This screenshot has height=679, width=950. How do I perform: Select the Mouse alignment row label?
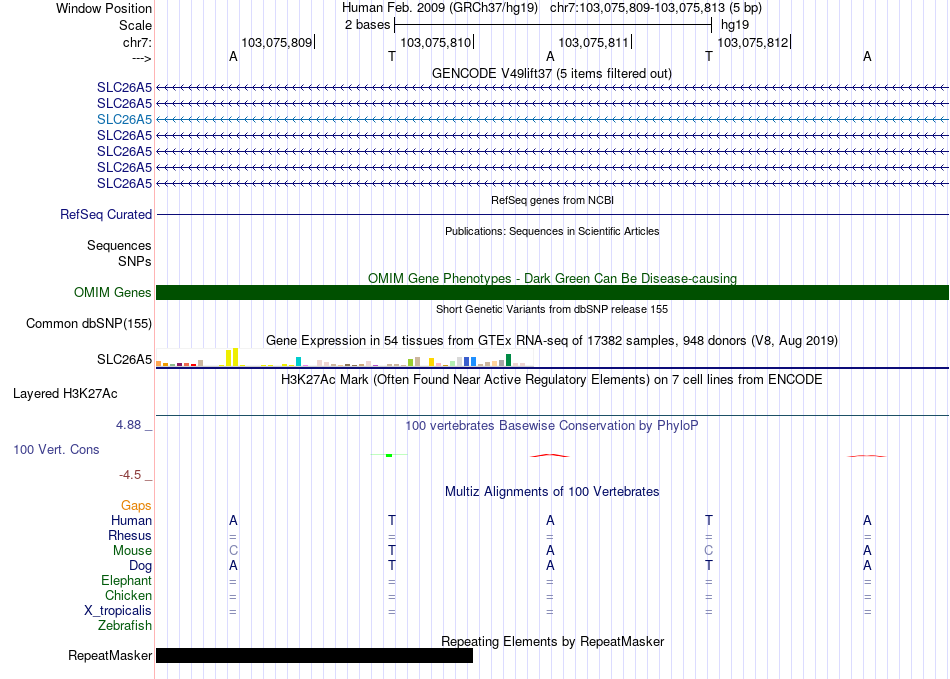click(x=132, y=551)
